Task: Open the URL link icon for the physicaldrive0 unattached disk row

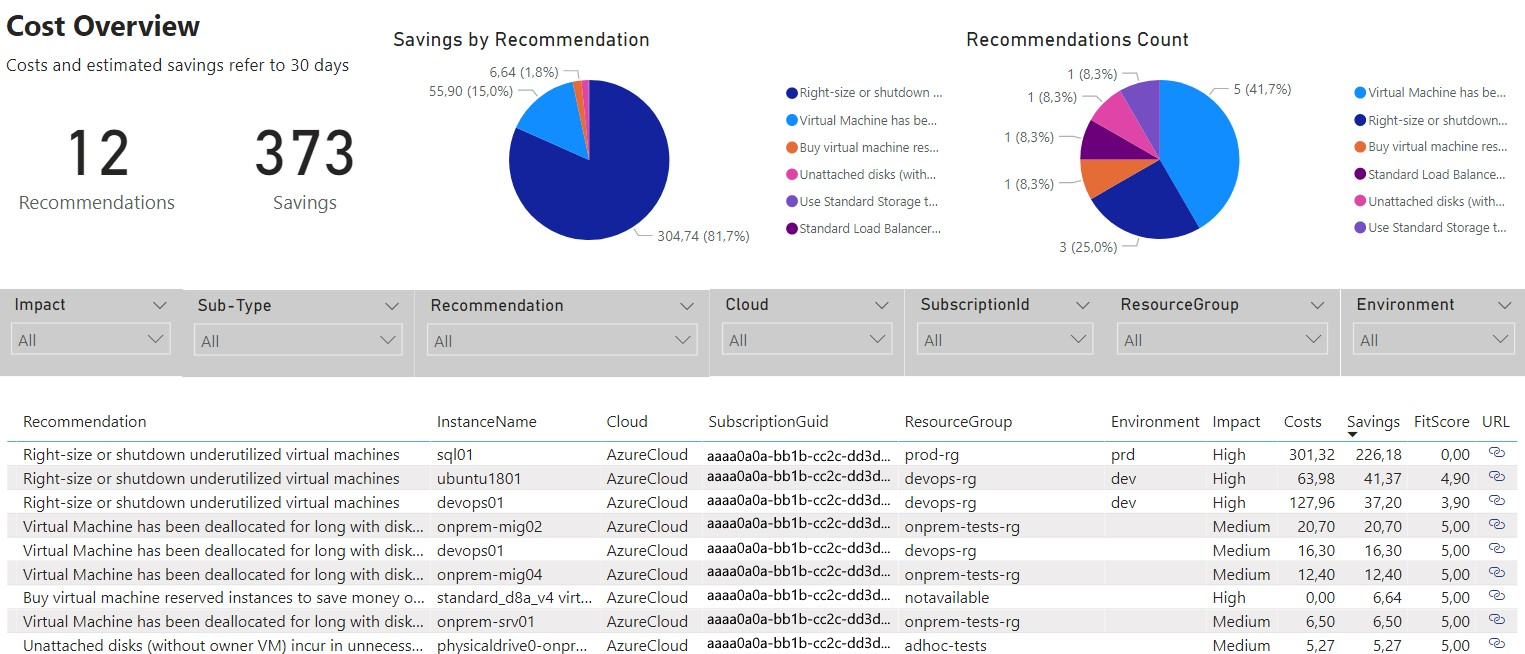Action: point(1496,645)
